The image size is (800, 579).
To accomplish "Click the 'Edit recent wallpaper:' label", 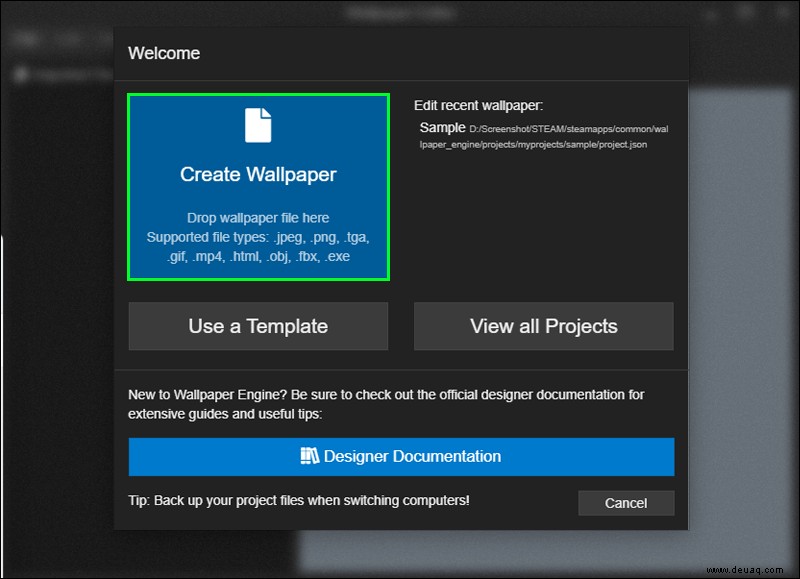I will 479,106.
